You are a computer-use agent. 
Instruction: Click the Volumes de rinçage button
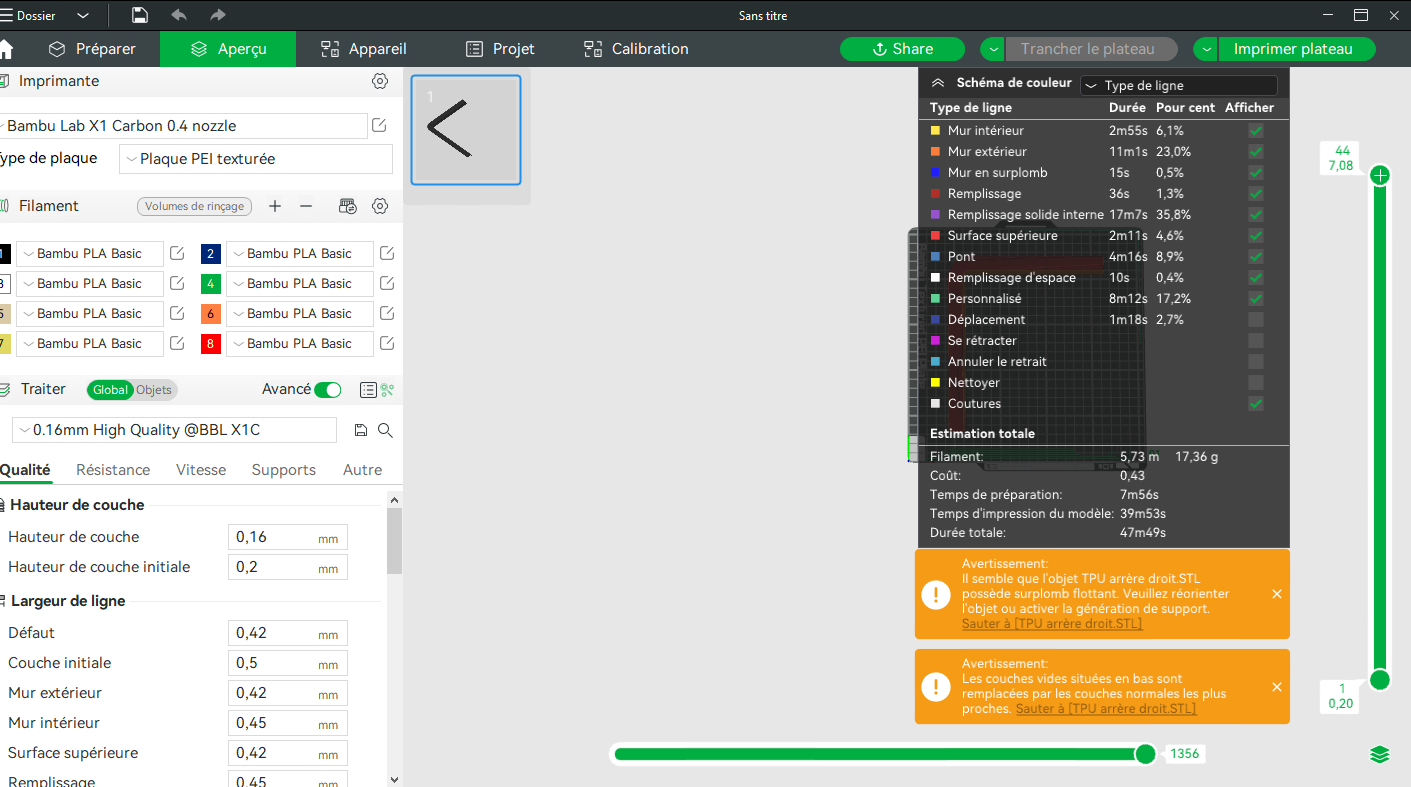tap(194, 206)
